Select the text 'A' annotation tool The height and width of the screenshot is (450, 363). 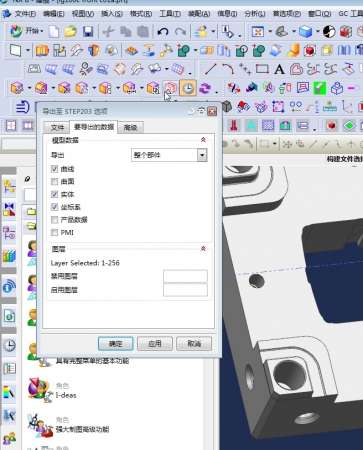[279, 69]
